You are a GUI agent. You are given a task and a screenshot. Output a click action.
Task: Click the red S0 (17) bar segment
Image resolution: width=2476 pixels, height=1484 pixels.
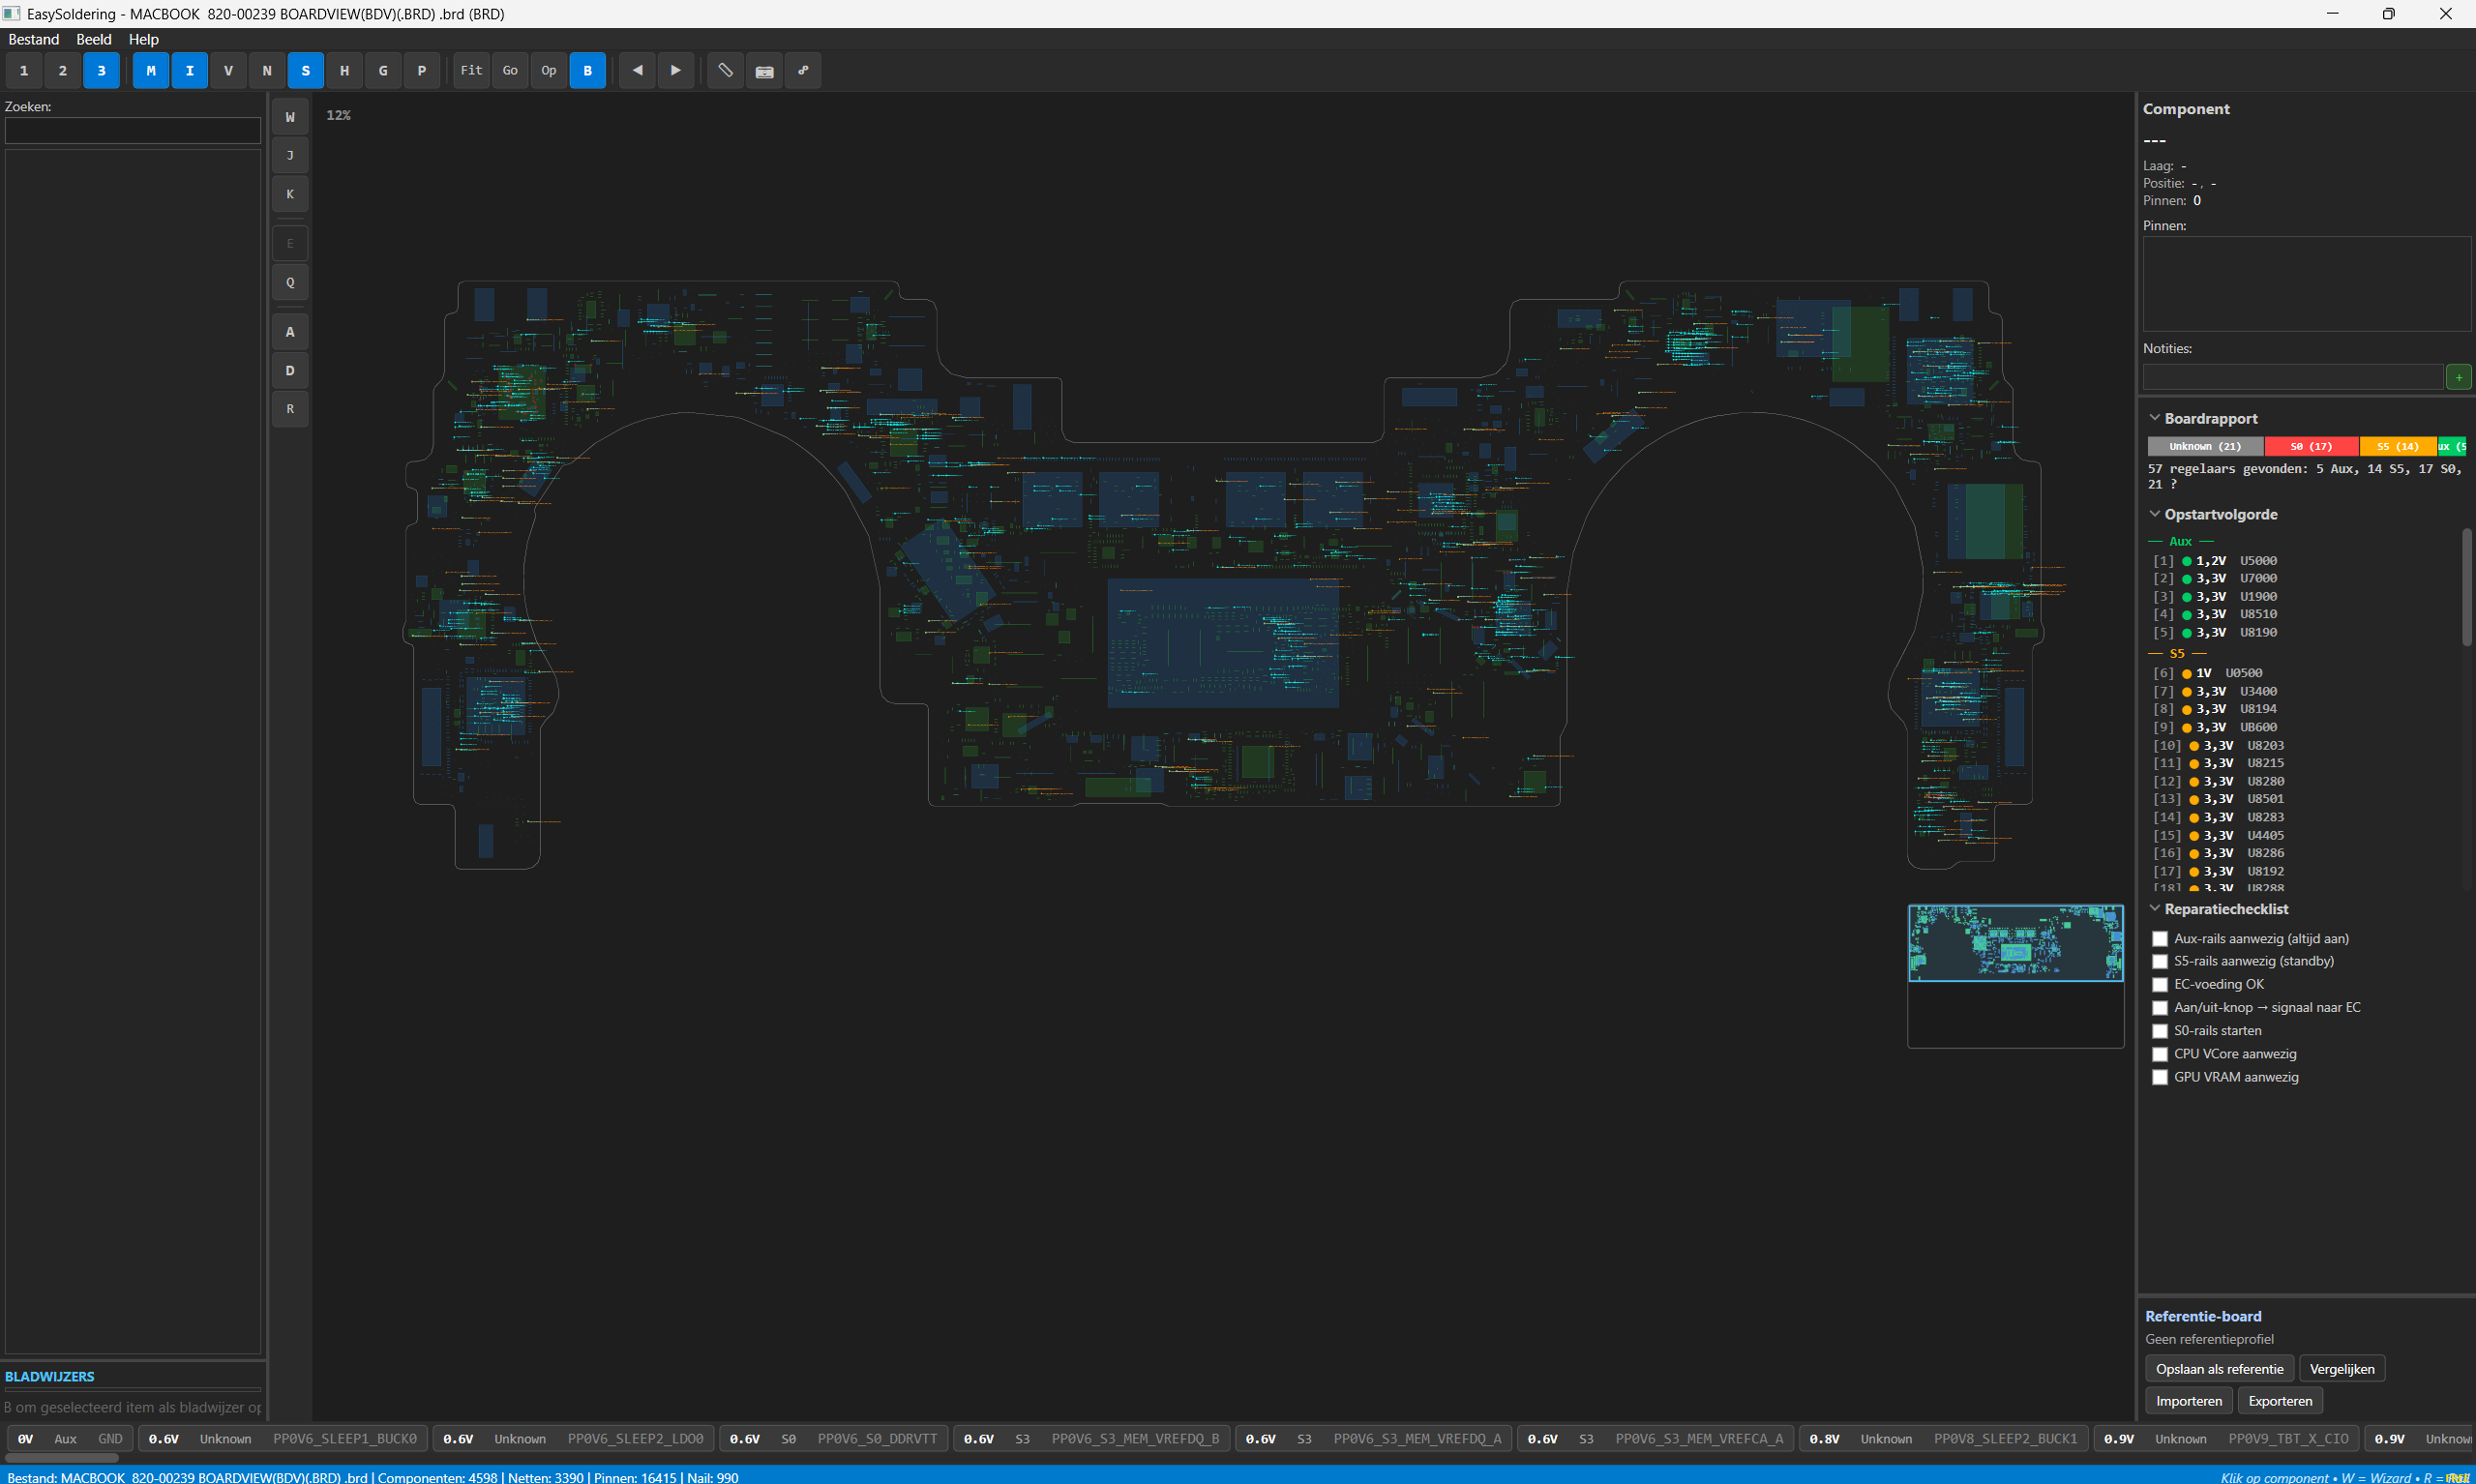[x=2310, y=446]
